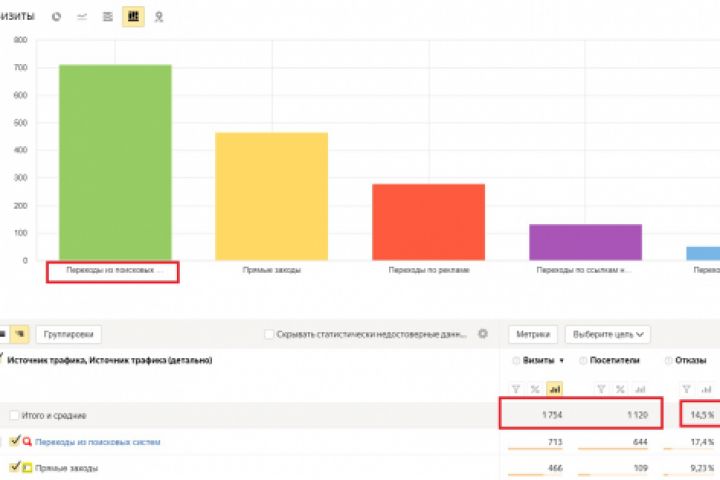Switch to map chart view
The height and width of the screenshot is (480, 720).
click(159, 17)
